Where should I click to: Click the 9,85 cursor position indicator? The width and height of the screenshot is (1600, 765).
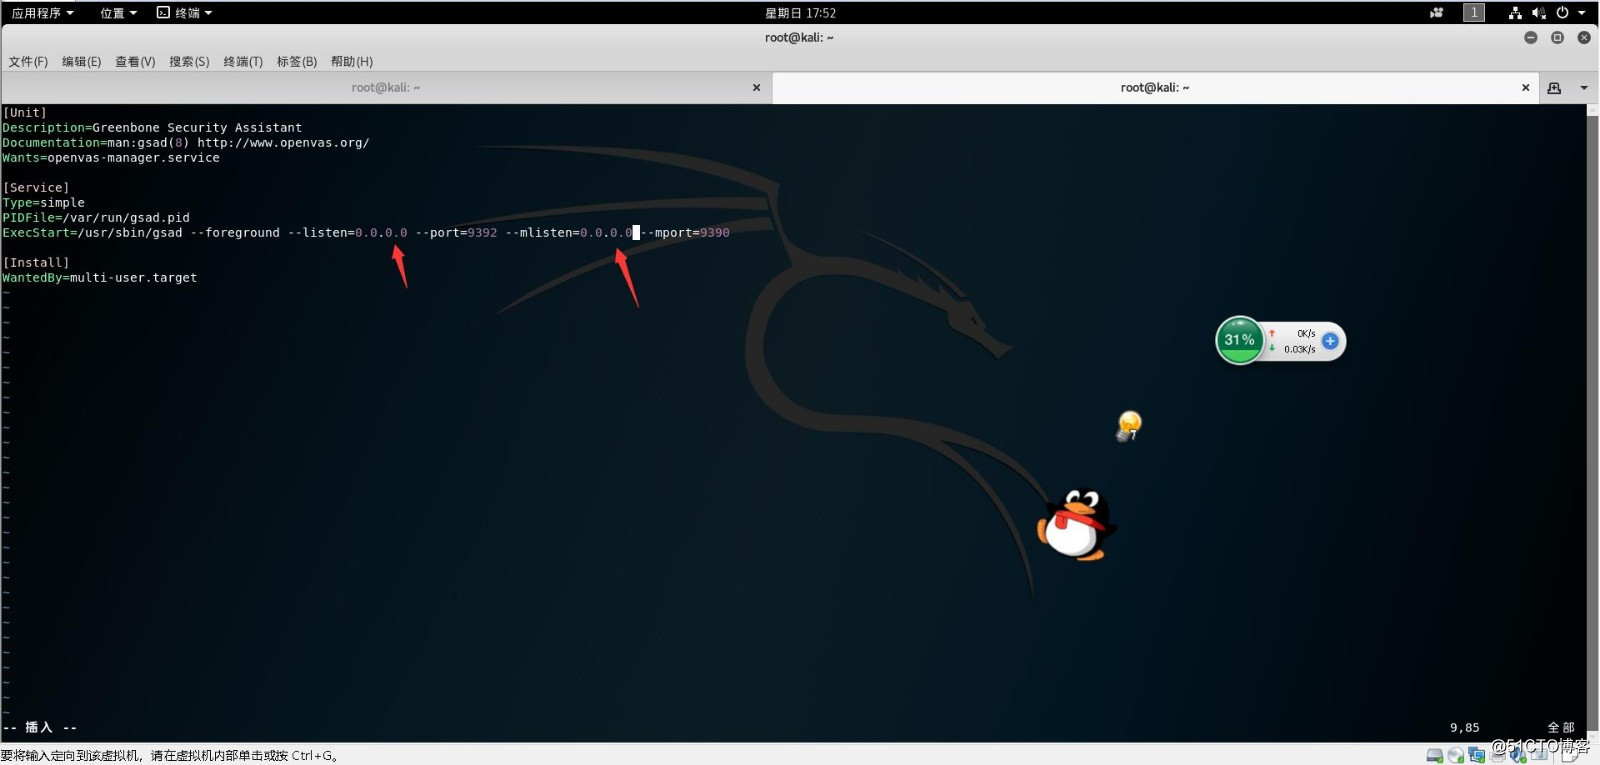1465,728
